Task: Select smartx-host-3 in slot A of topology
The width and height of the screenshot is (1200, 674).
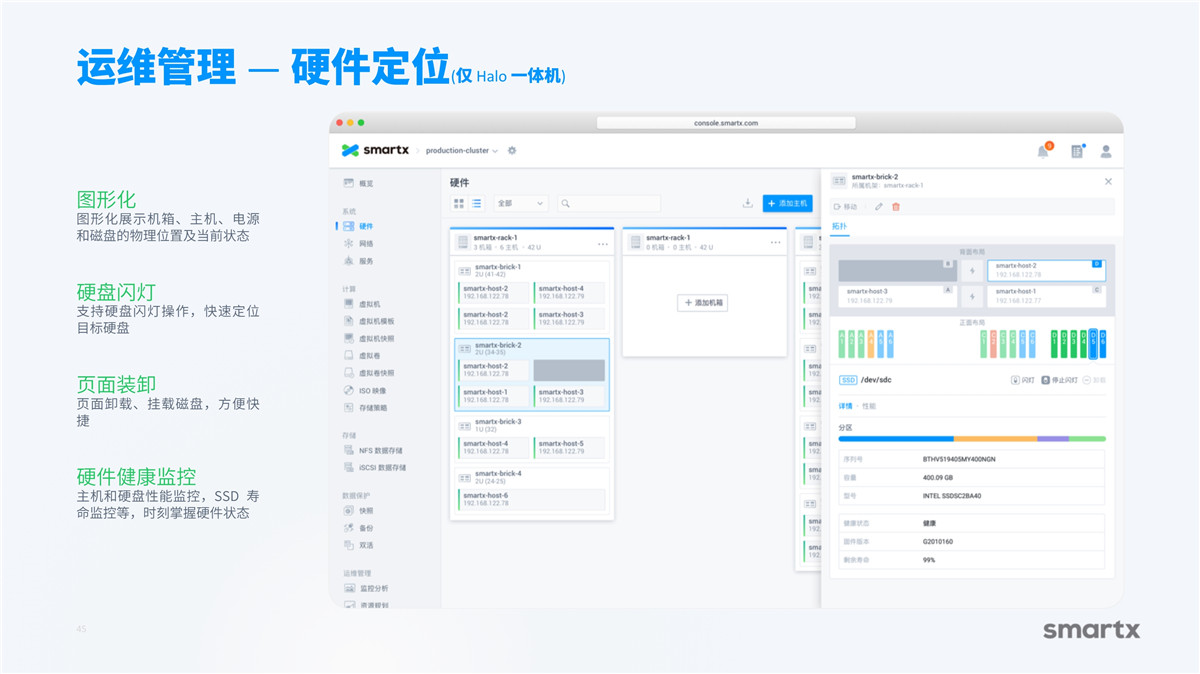Action: pyautogui.click(x=896, y=296)
